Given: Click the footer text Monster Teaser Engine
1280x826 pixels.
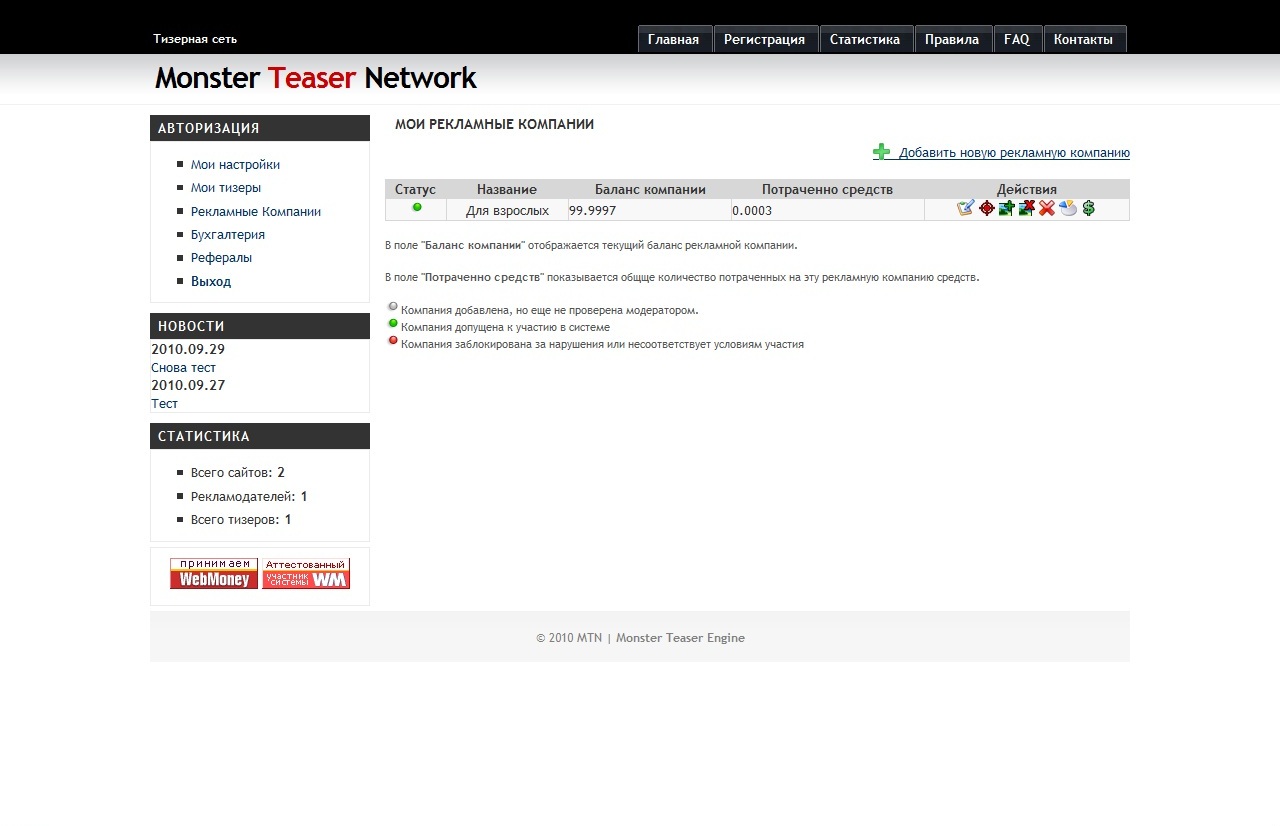Looking at the screenshot, I should click(x=680, y=638).
